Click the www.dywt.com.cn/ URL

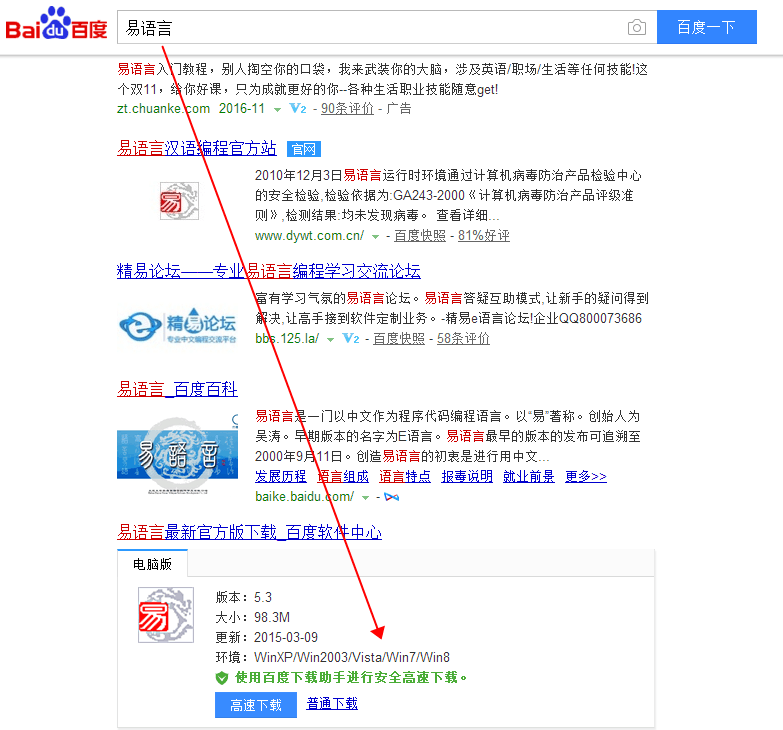tap(310, 236)
